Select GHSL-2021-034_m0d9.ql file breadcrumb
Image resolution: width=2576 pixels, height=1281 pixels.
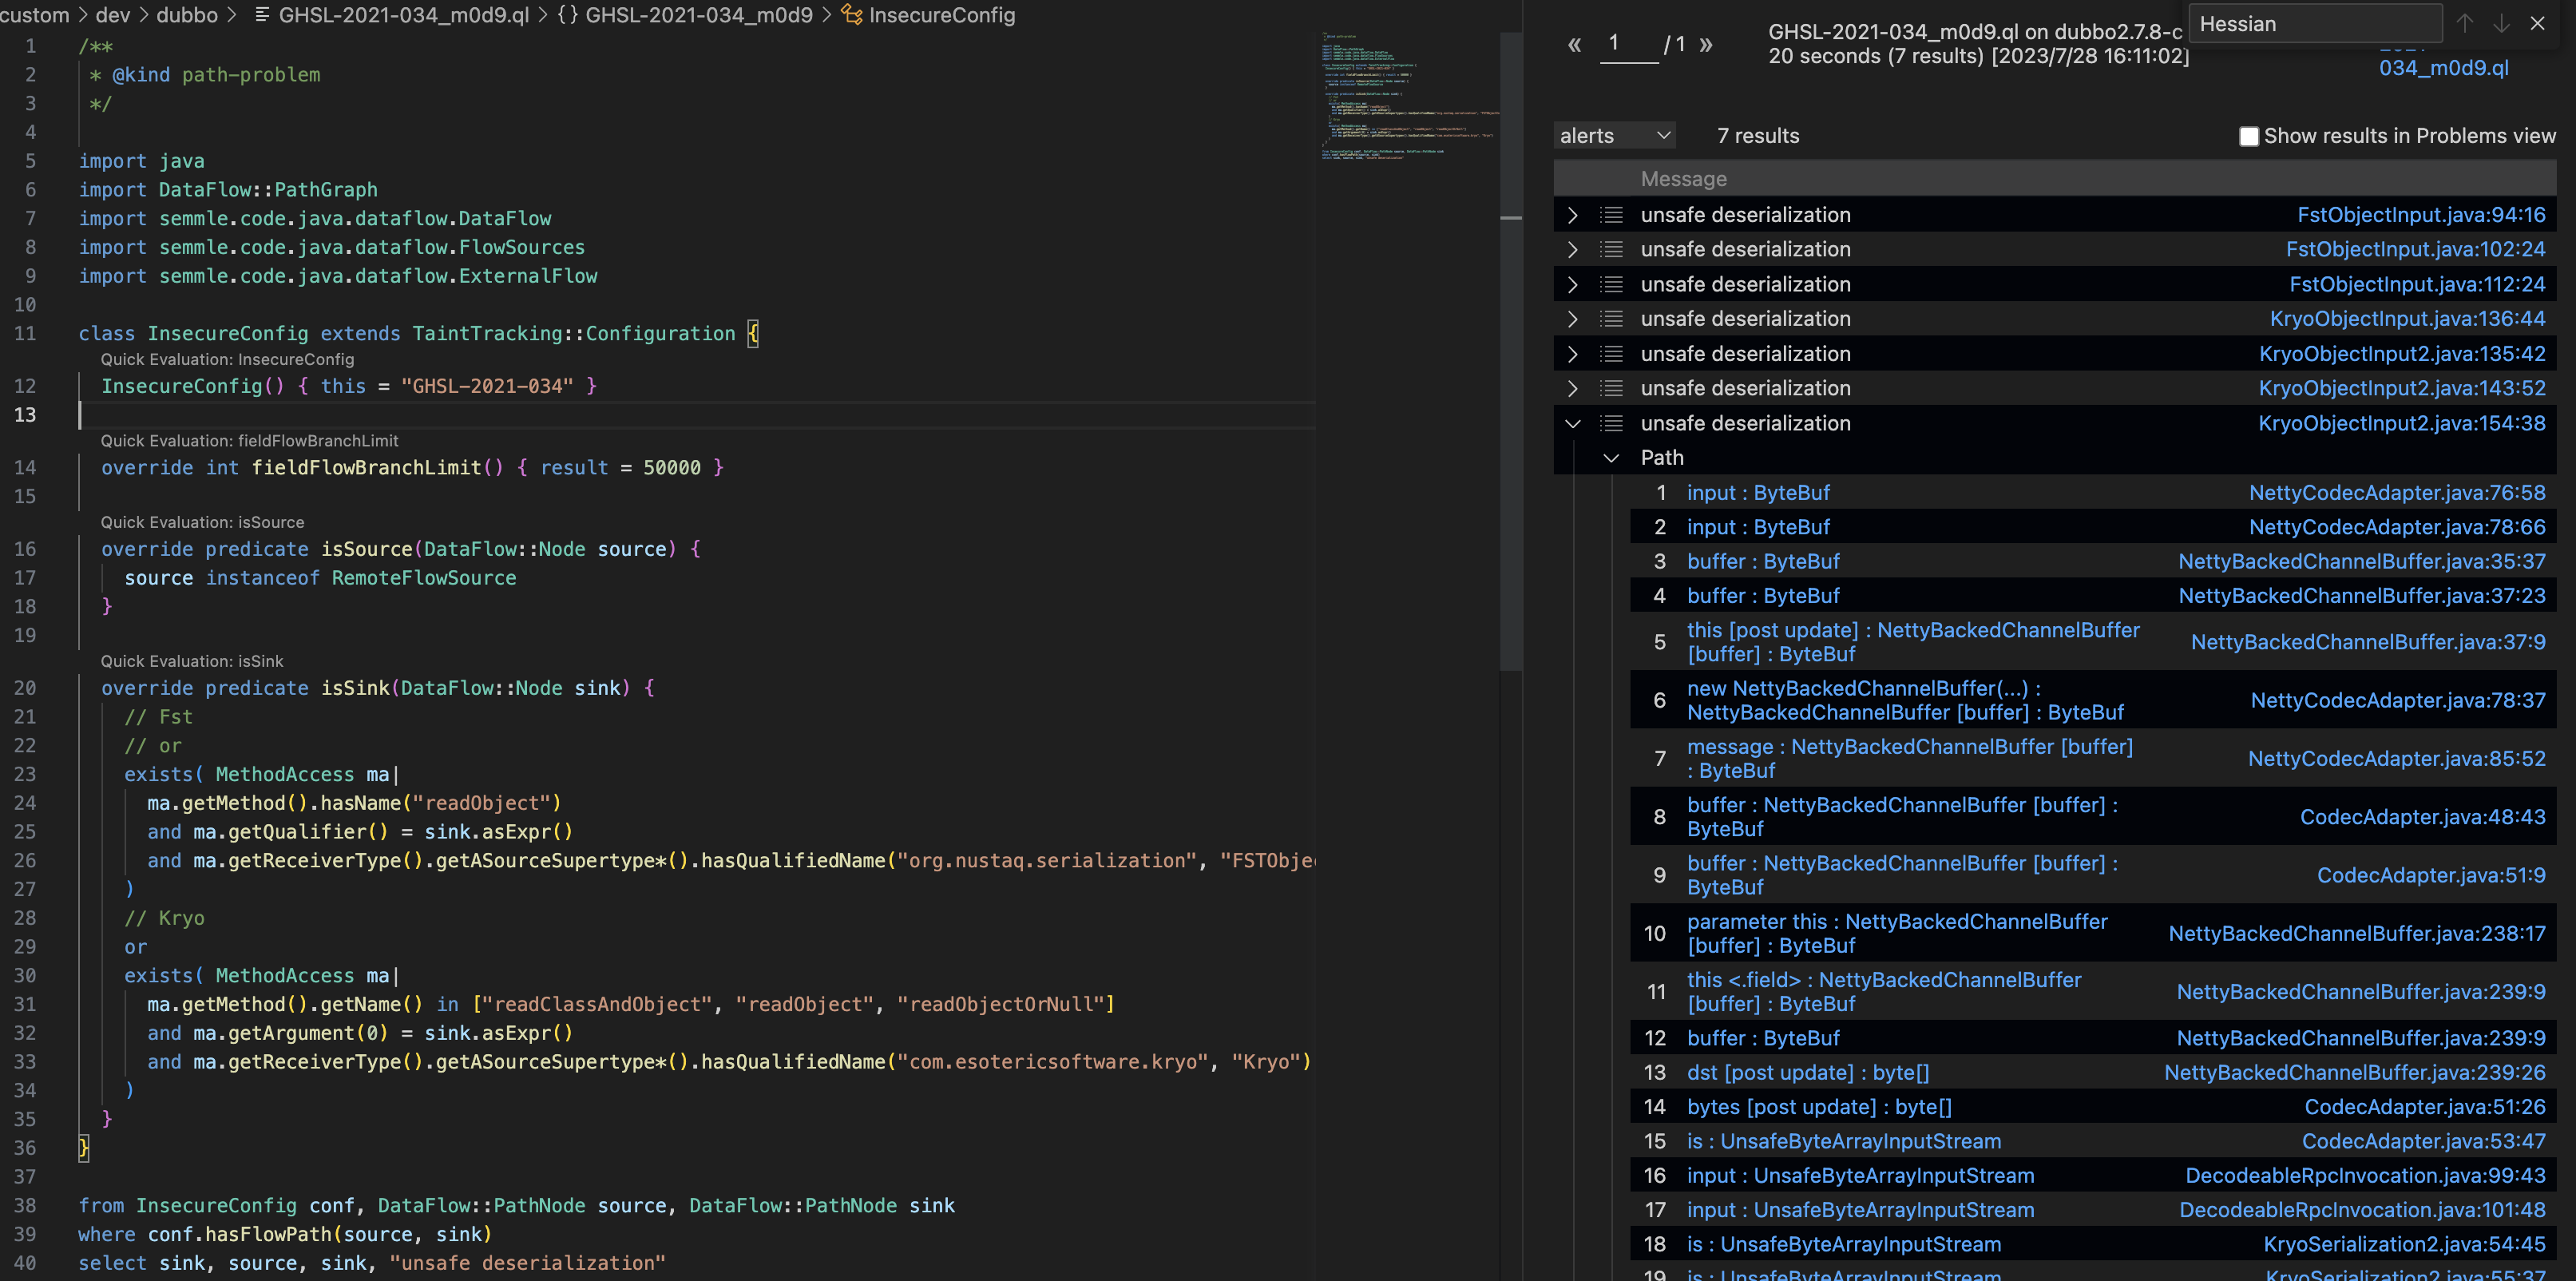(392, 15)
